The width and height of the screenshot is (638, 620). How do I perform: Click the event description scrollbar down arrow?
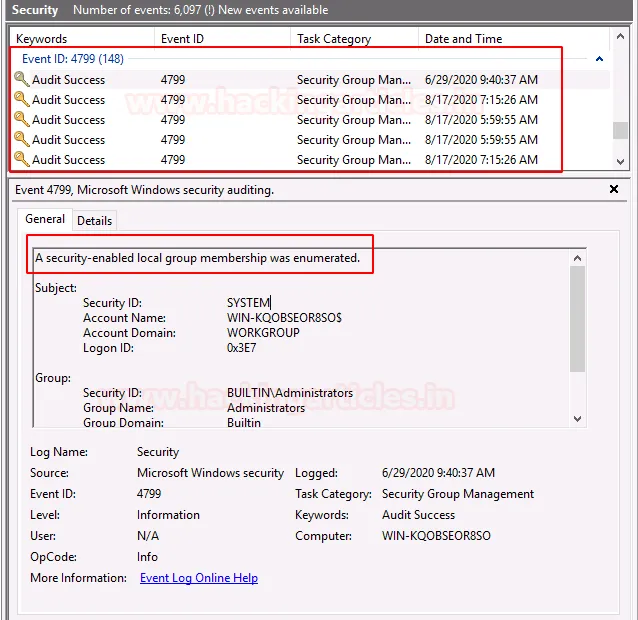pos(577,420)
